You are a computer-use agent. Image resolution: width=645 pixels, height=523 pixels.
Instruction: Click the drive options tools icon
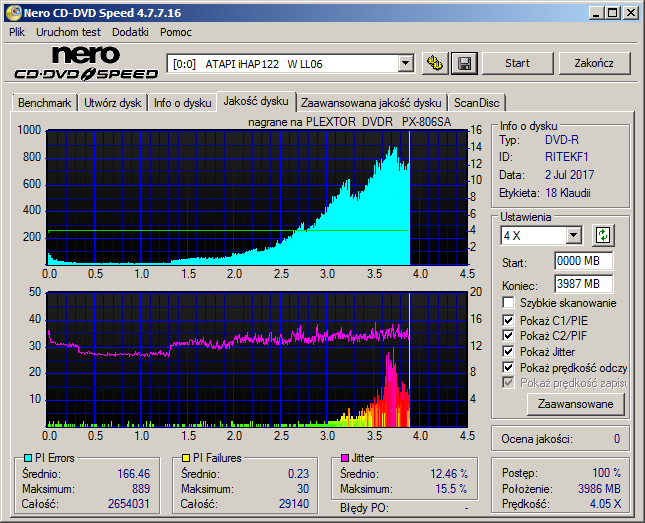(x=435, y=63)
